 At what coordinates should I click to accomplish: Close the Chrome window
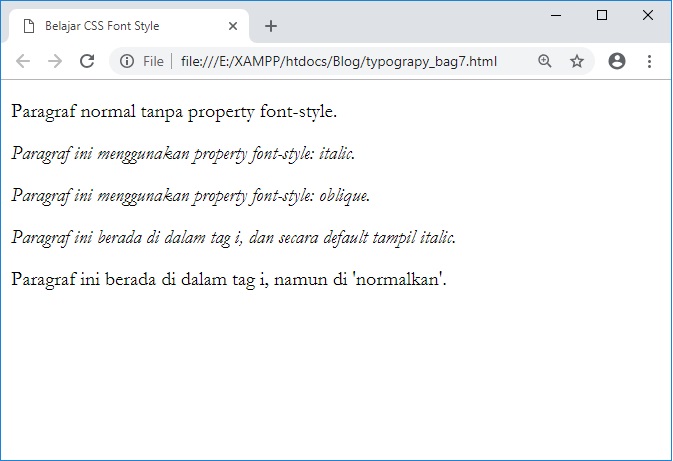(647, 15)
